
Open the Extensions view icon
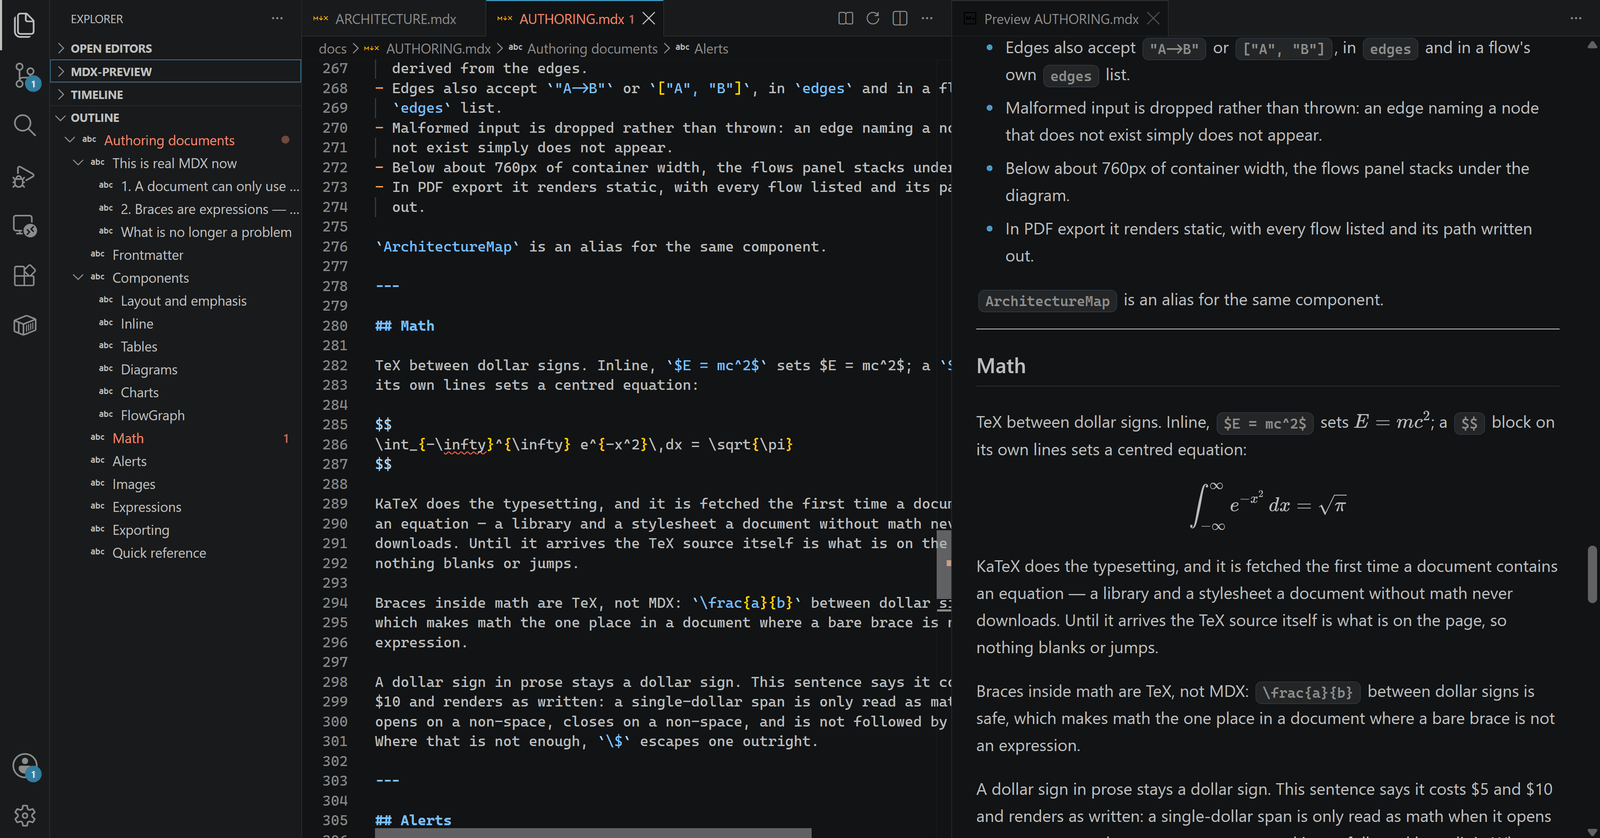coord(25,275)
